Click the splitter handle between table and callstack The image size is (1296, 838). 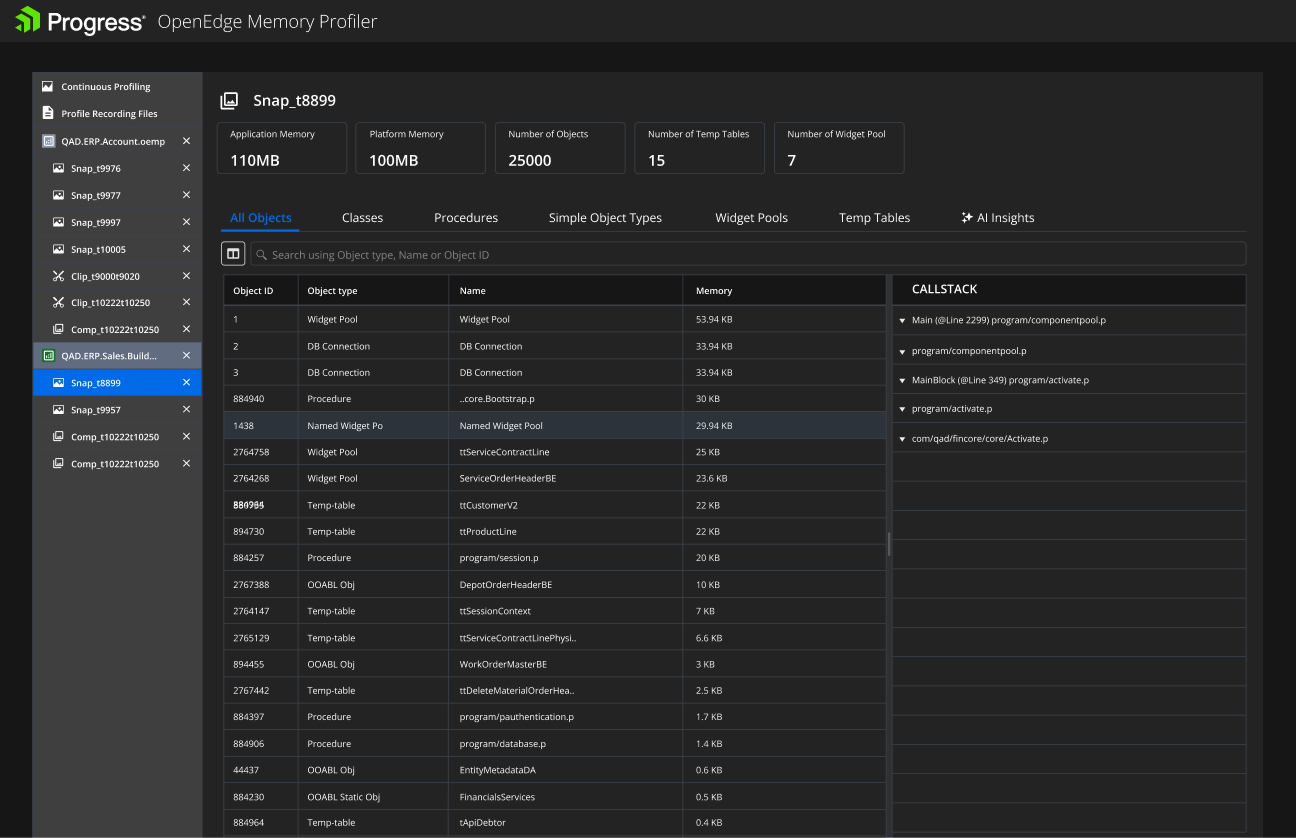tap(889, 544)
